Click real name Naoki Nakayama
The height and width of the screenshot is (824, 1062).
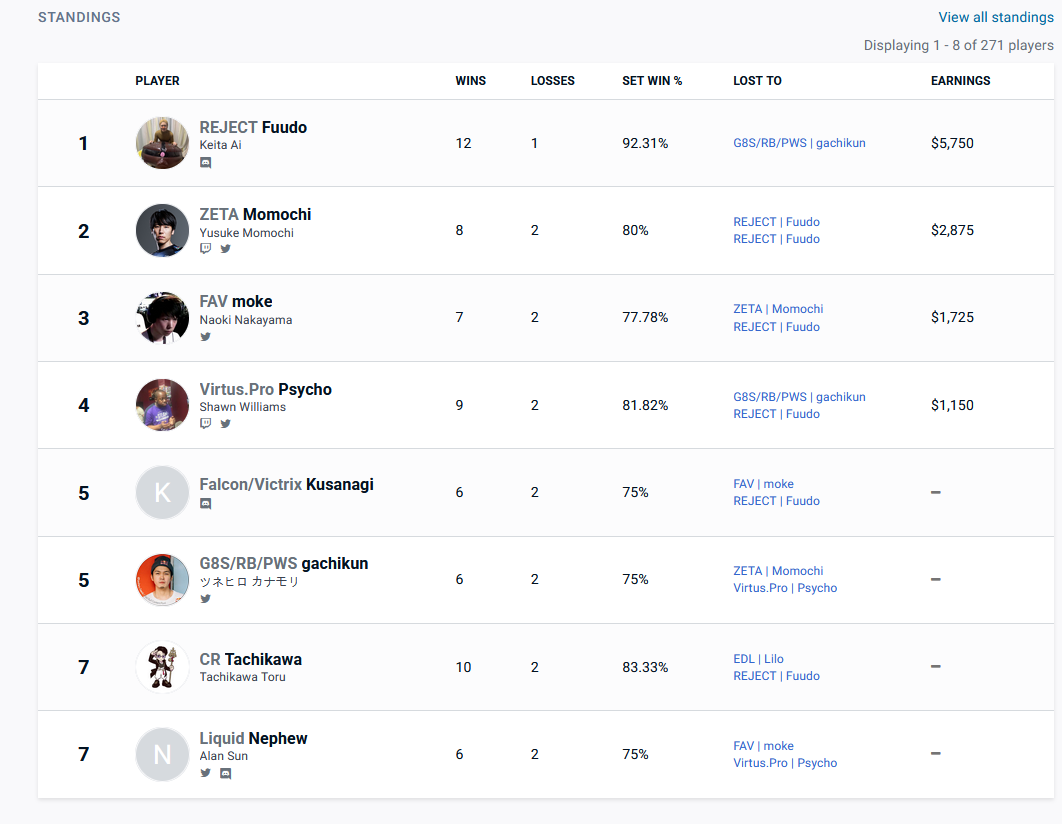click(x=246, y=320)
